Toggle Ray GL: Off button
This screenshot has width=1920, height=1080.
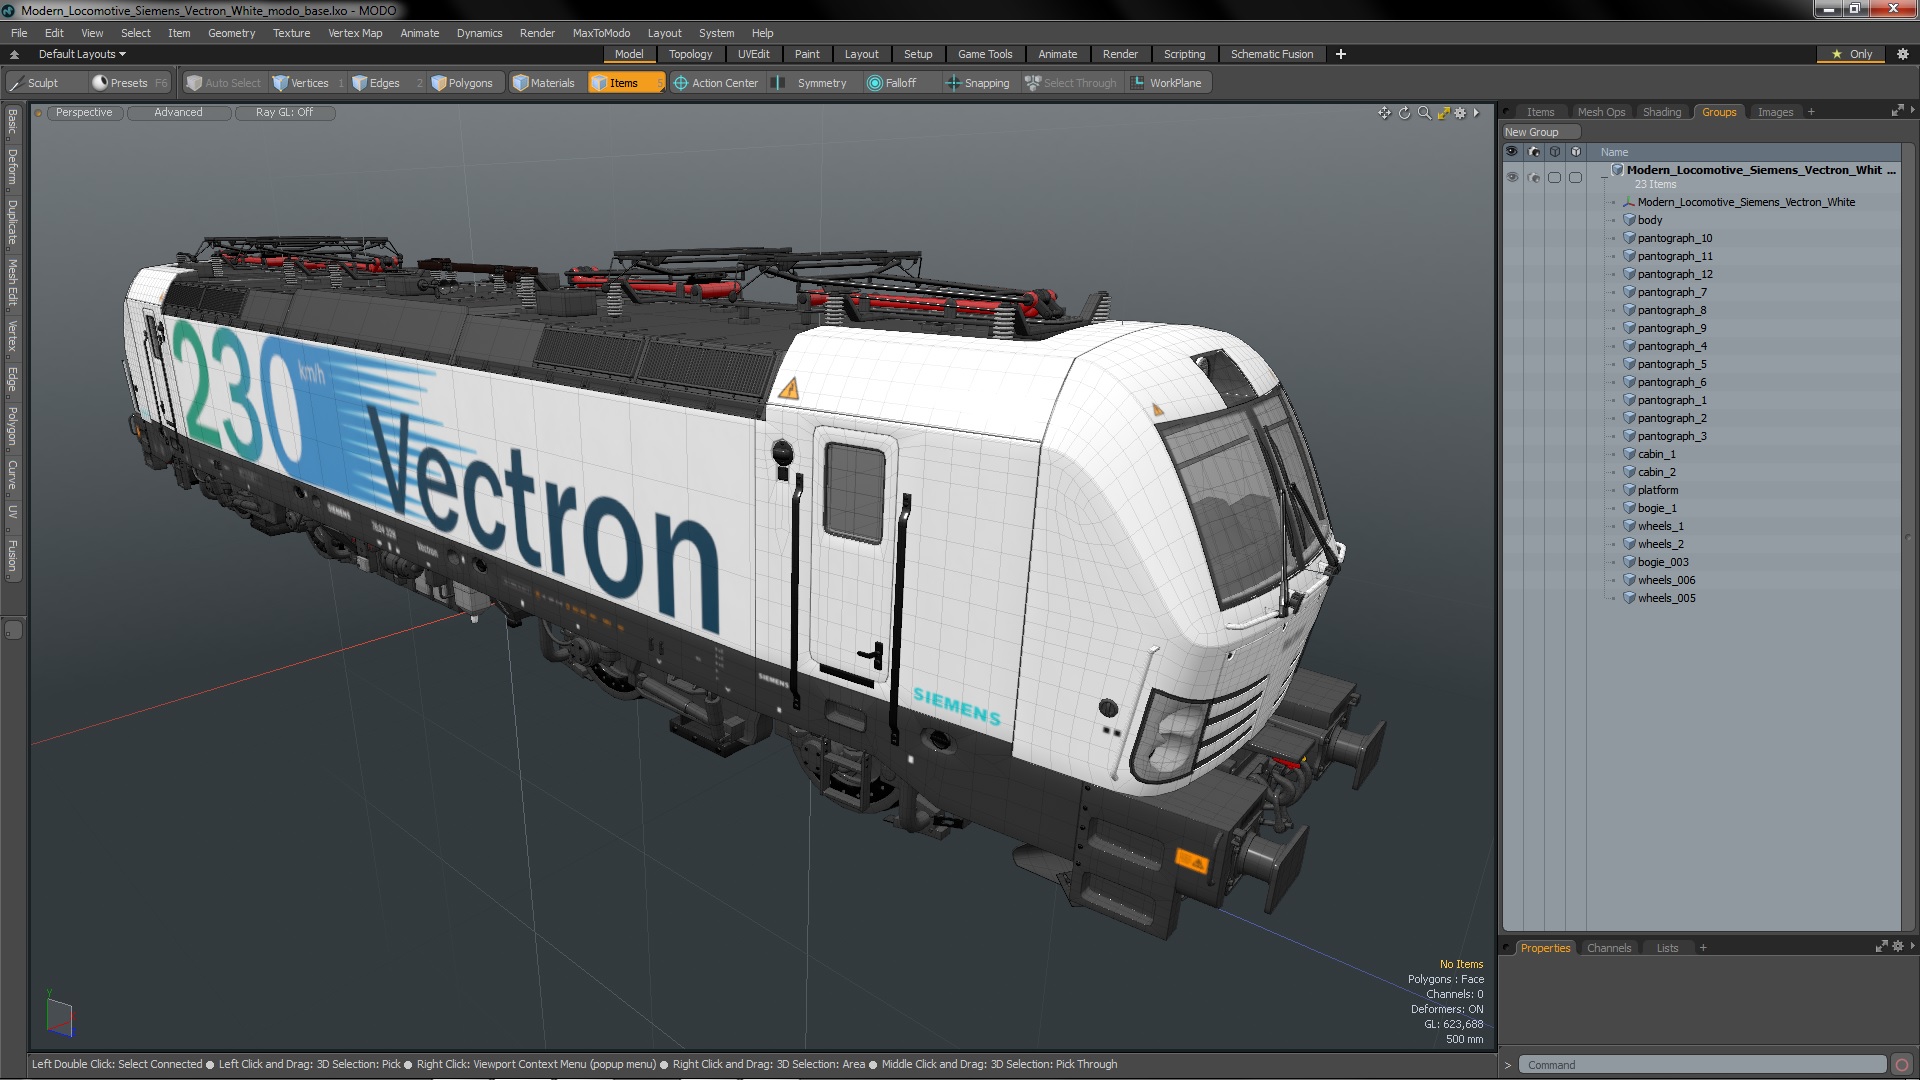pyautogui.click(x=284, y=113)
